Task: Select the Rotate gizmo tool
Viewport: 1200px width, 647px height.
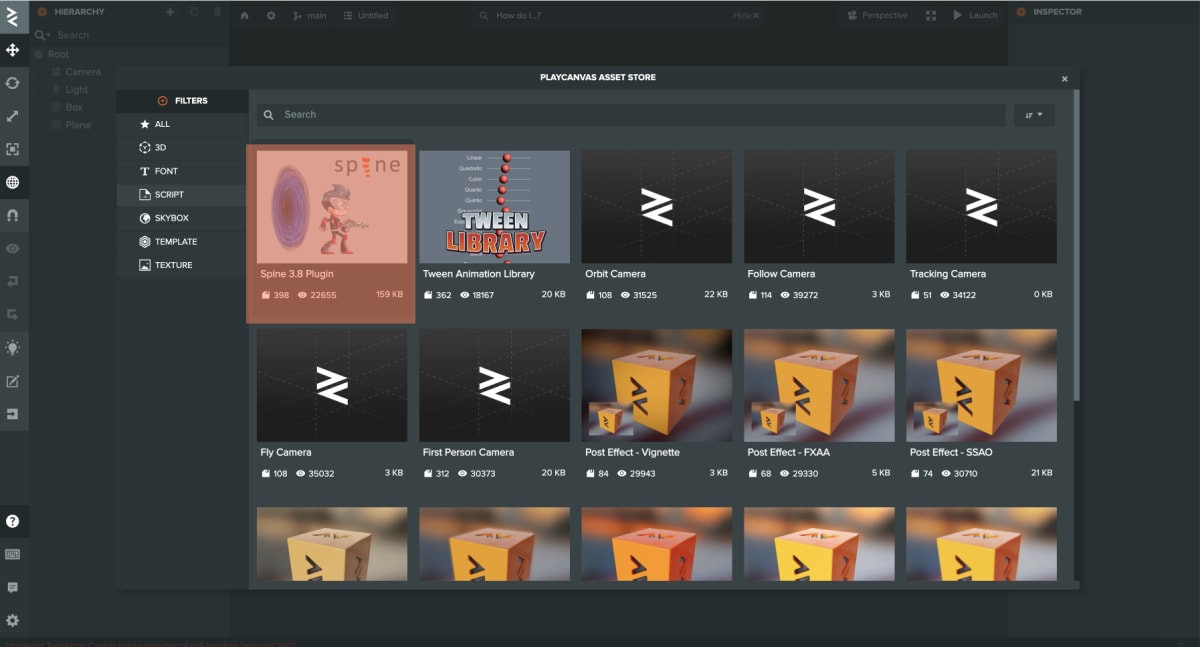Action: pyautogui.click(x=12, y=83)
